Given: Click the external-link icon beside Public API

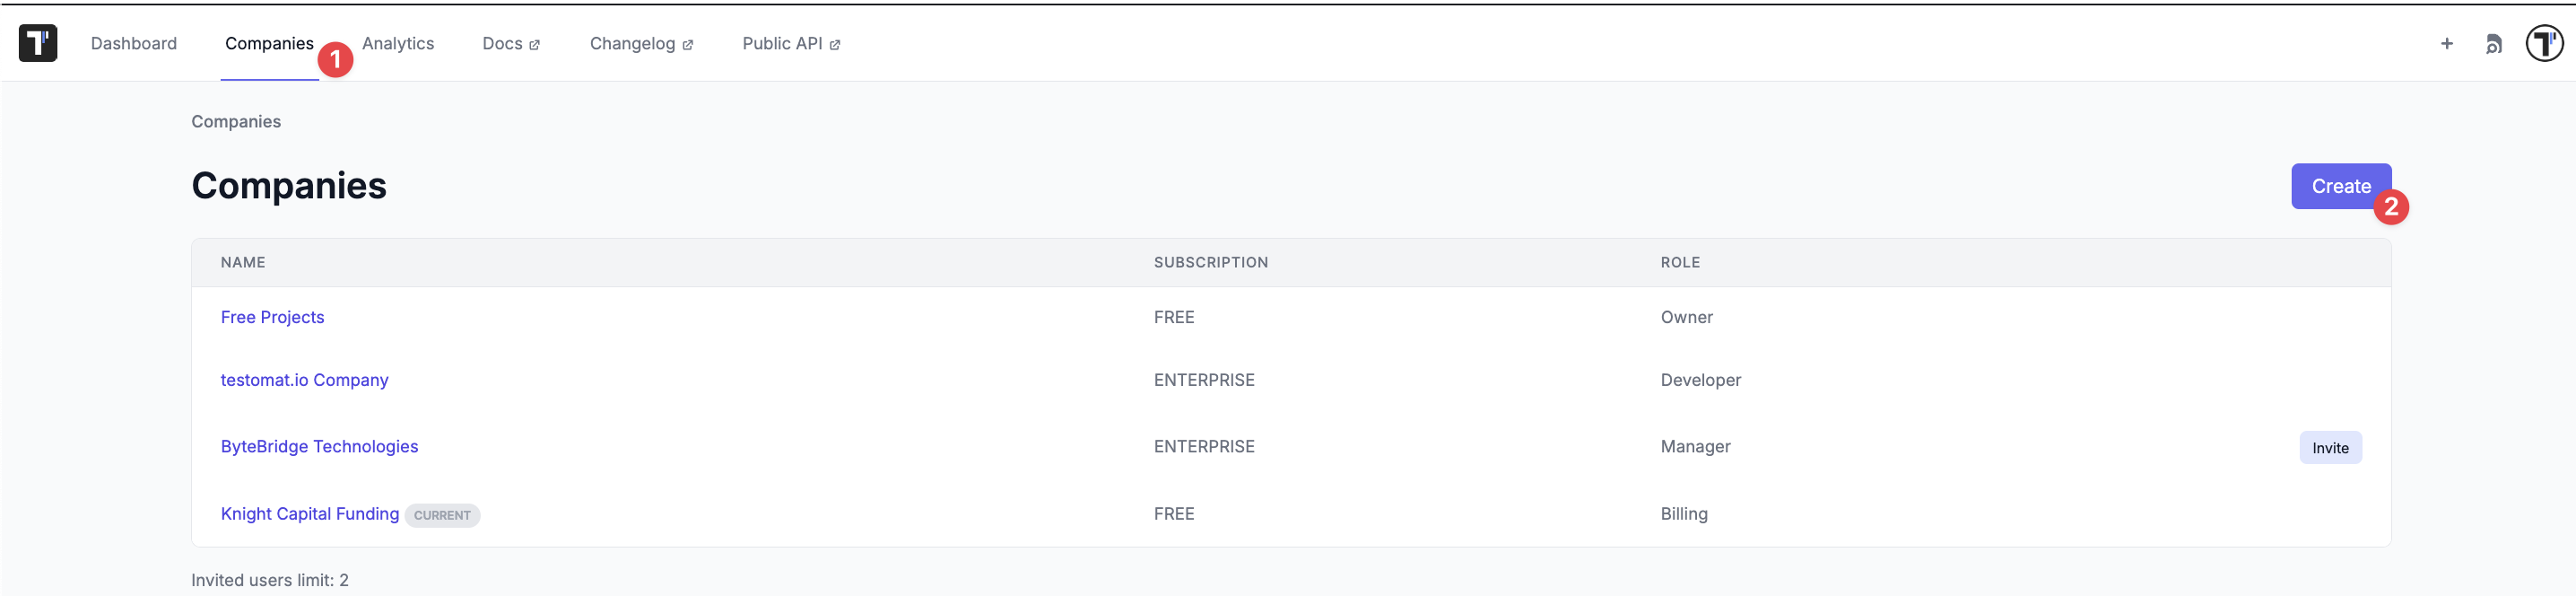Looking at the screenshot, I should 835,45.
